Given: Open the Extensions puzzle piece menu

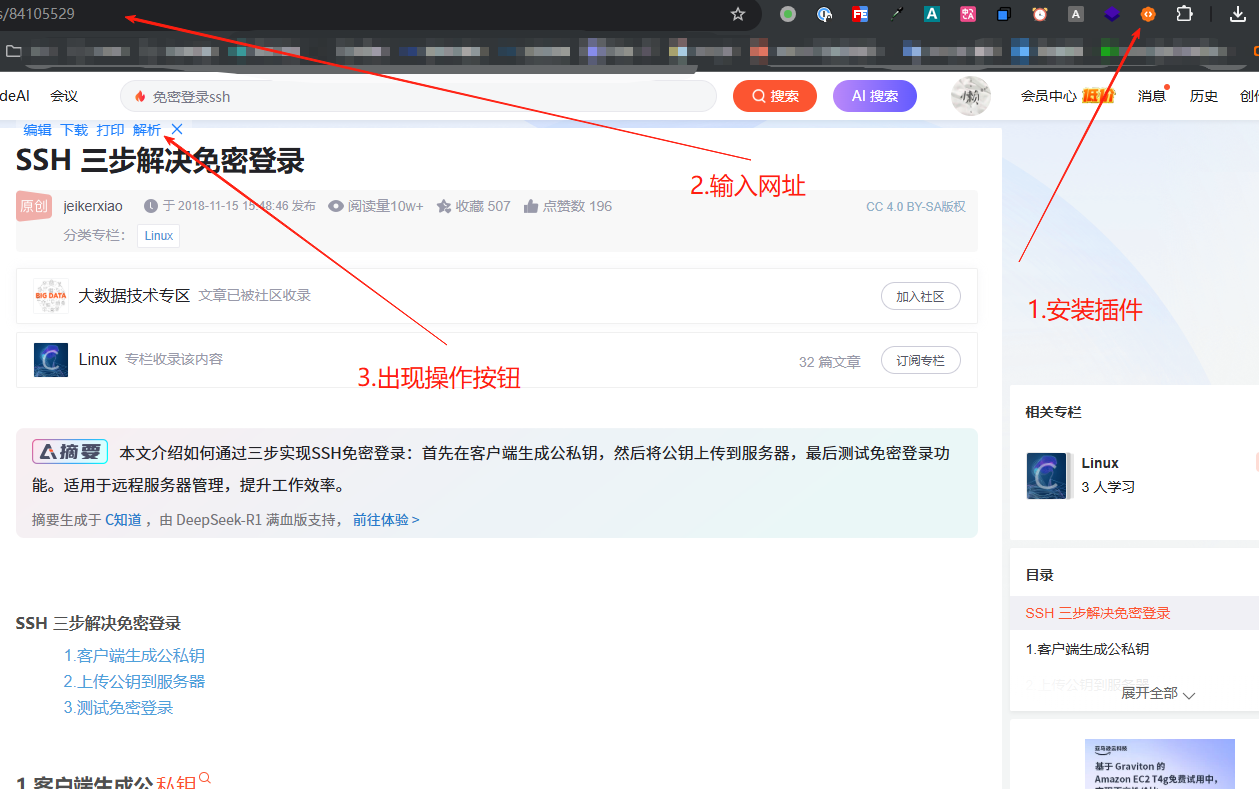Looking at the screenshot, I should (x=1185, y=14).
